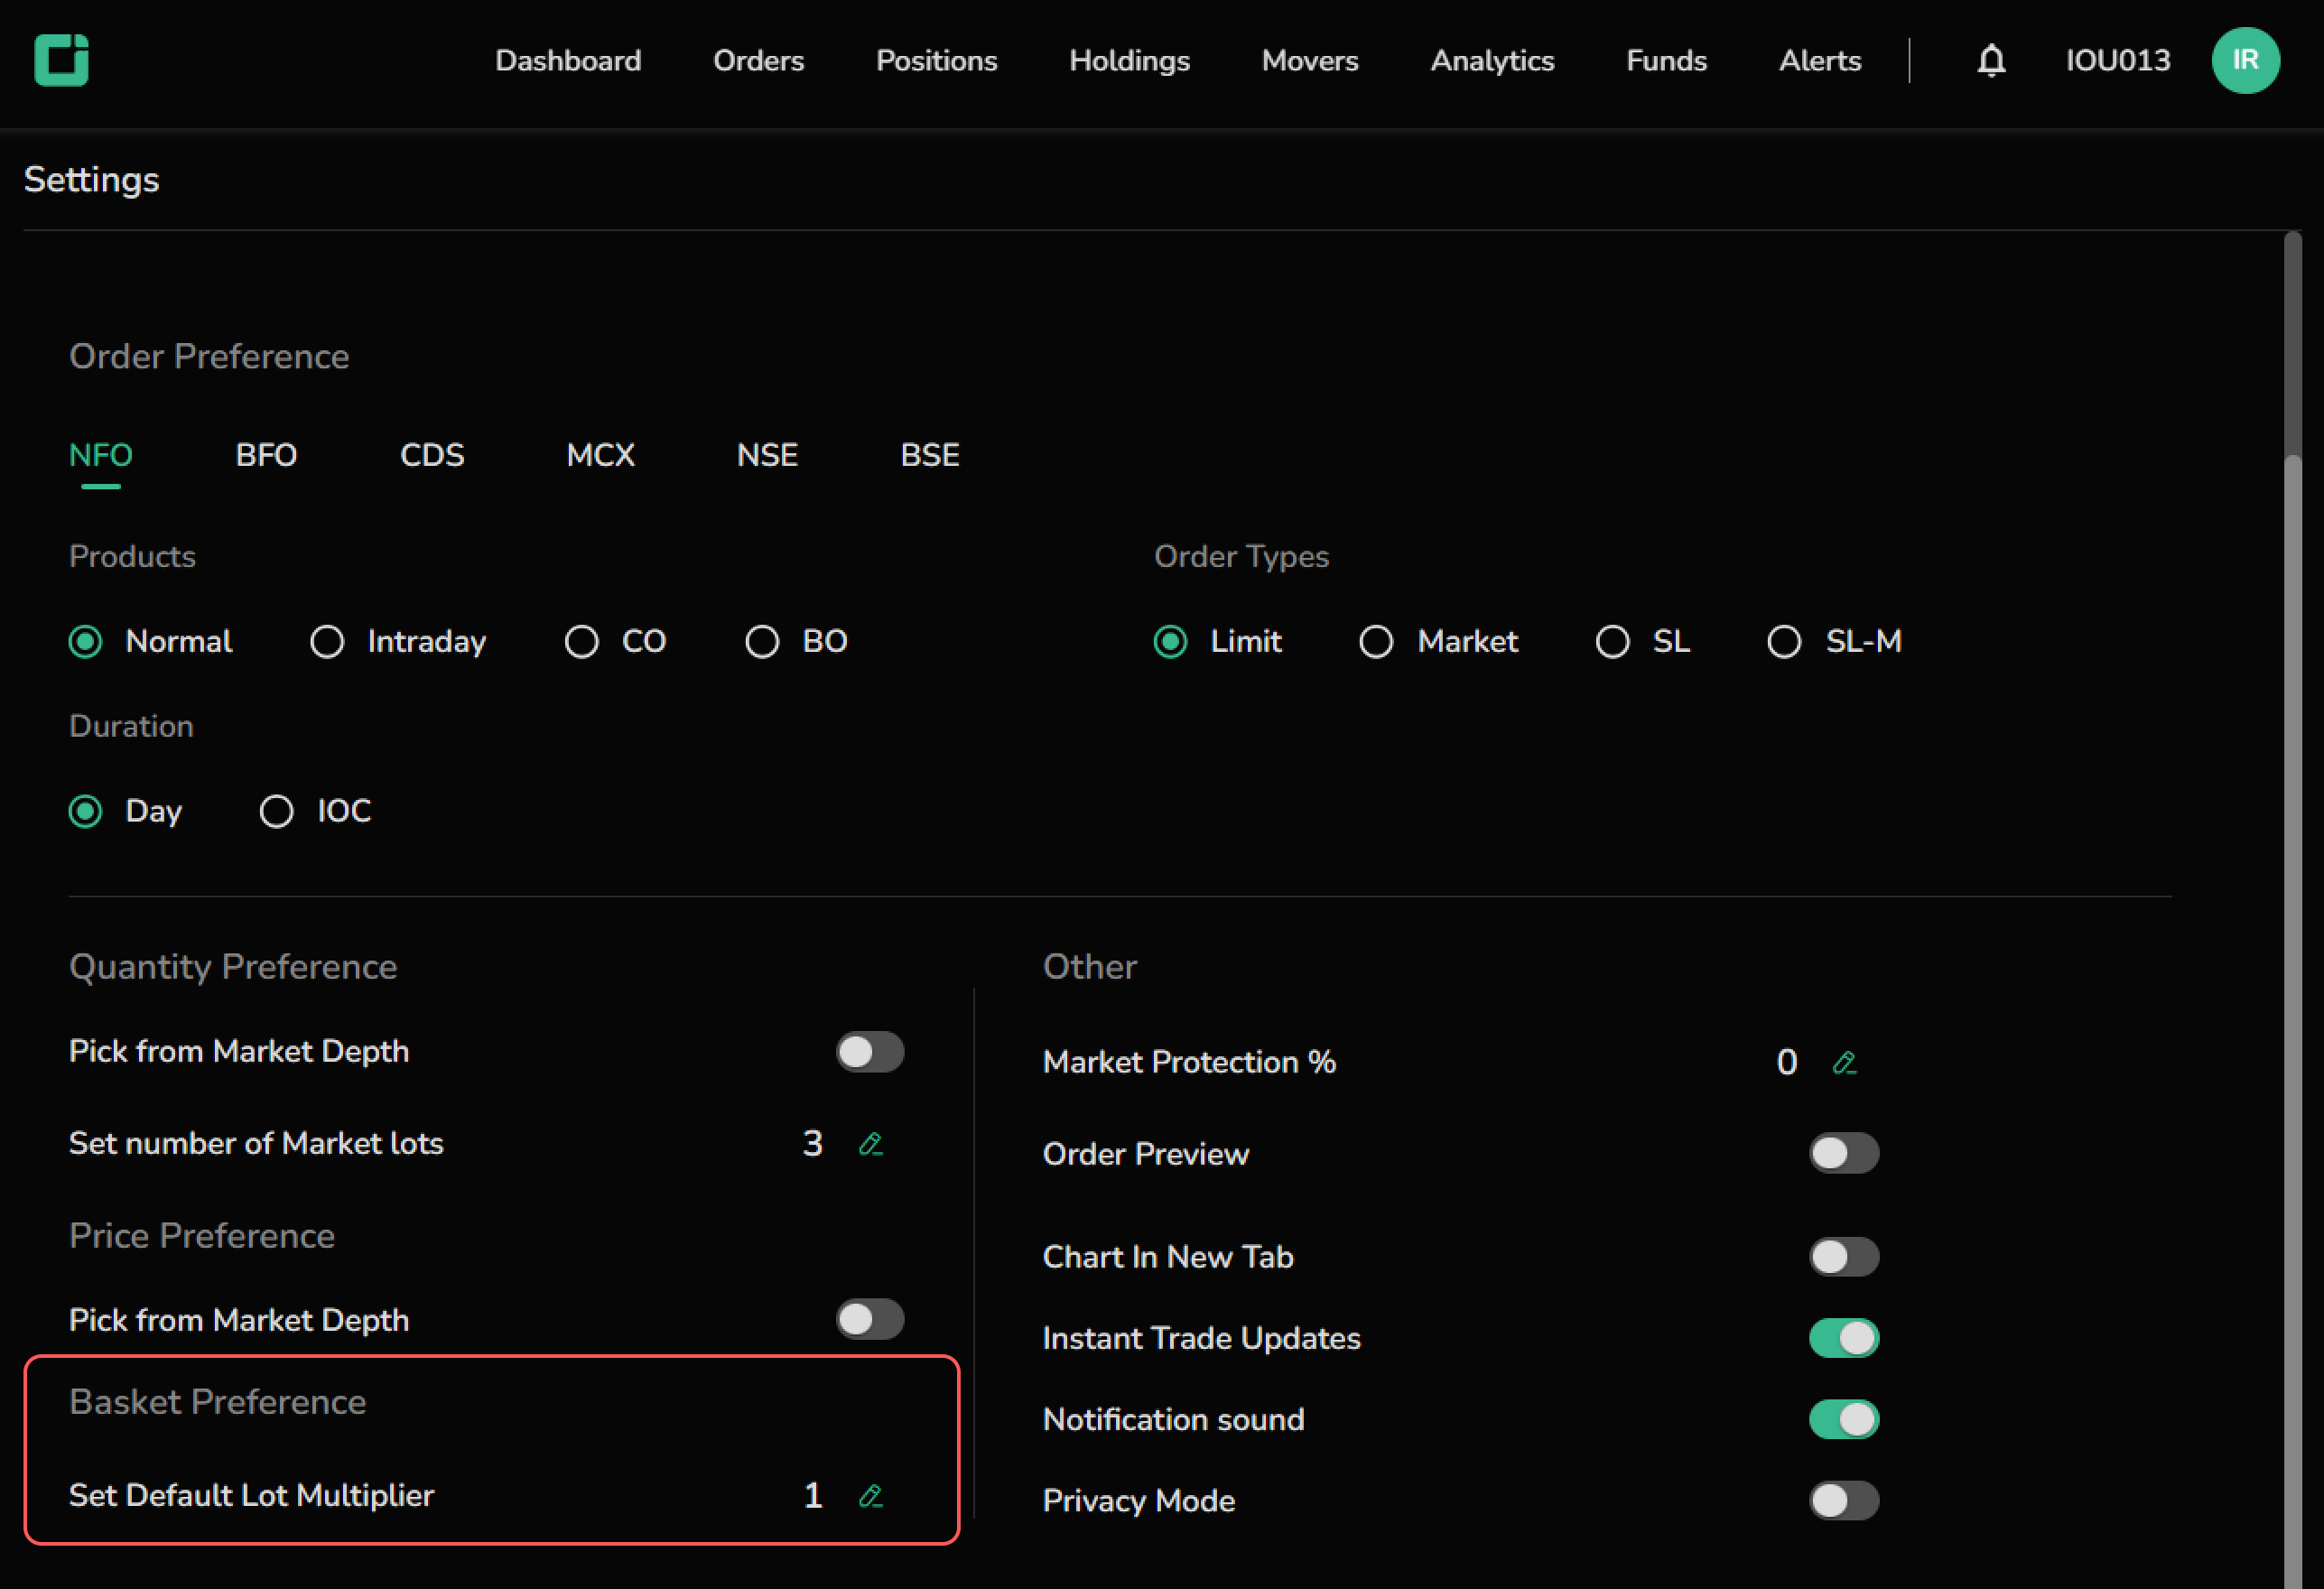Enable Privacy Mode switch

coord(1843,1500)
